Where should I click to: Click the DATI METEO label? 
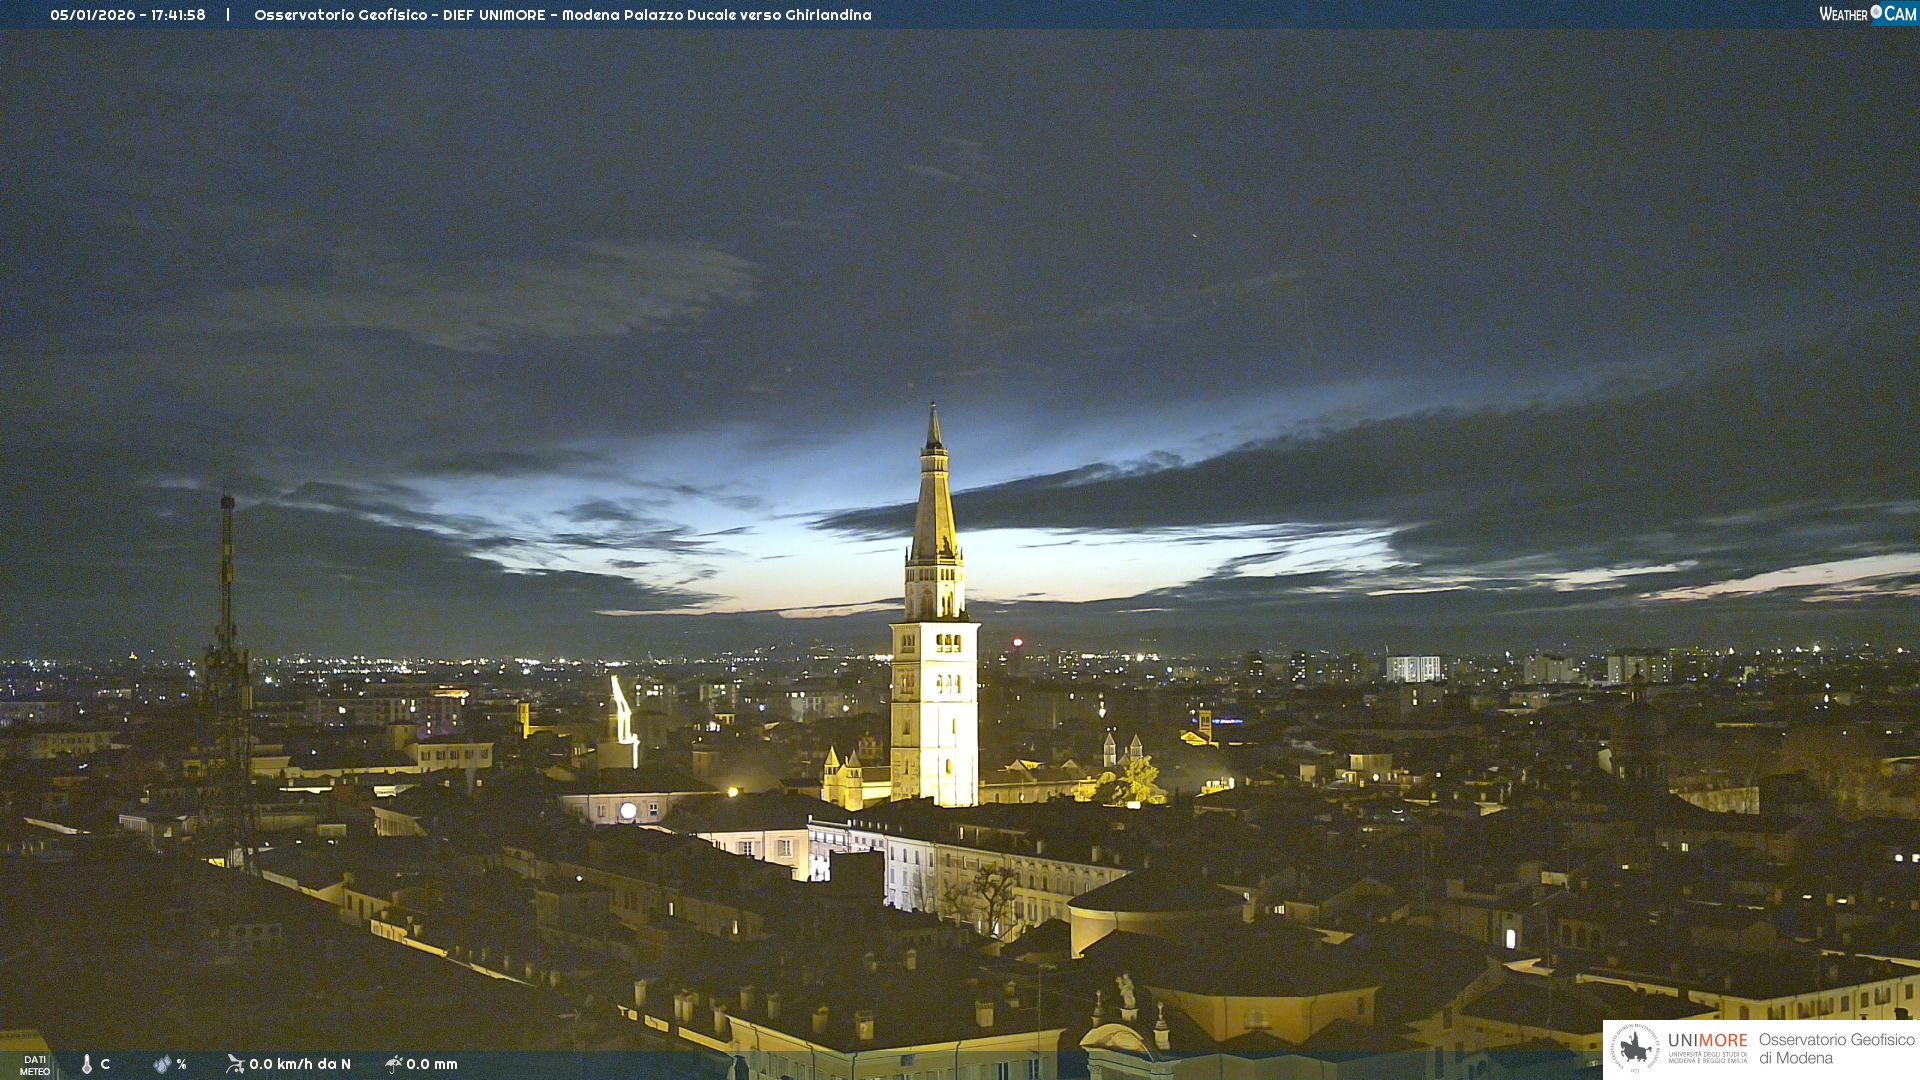point(35,1065)
